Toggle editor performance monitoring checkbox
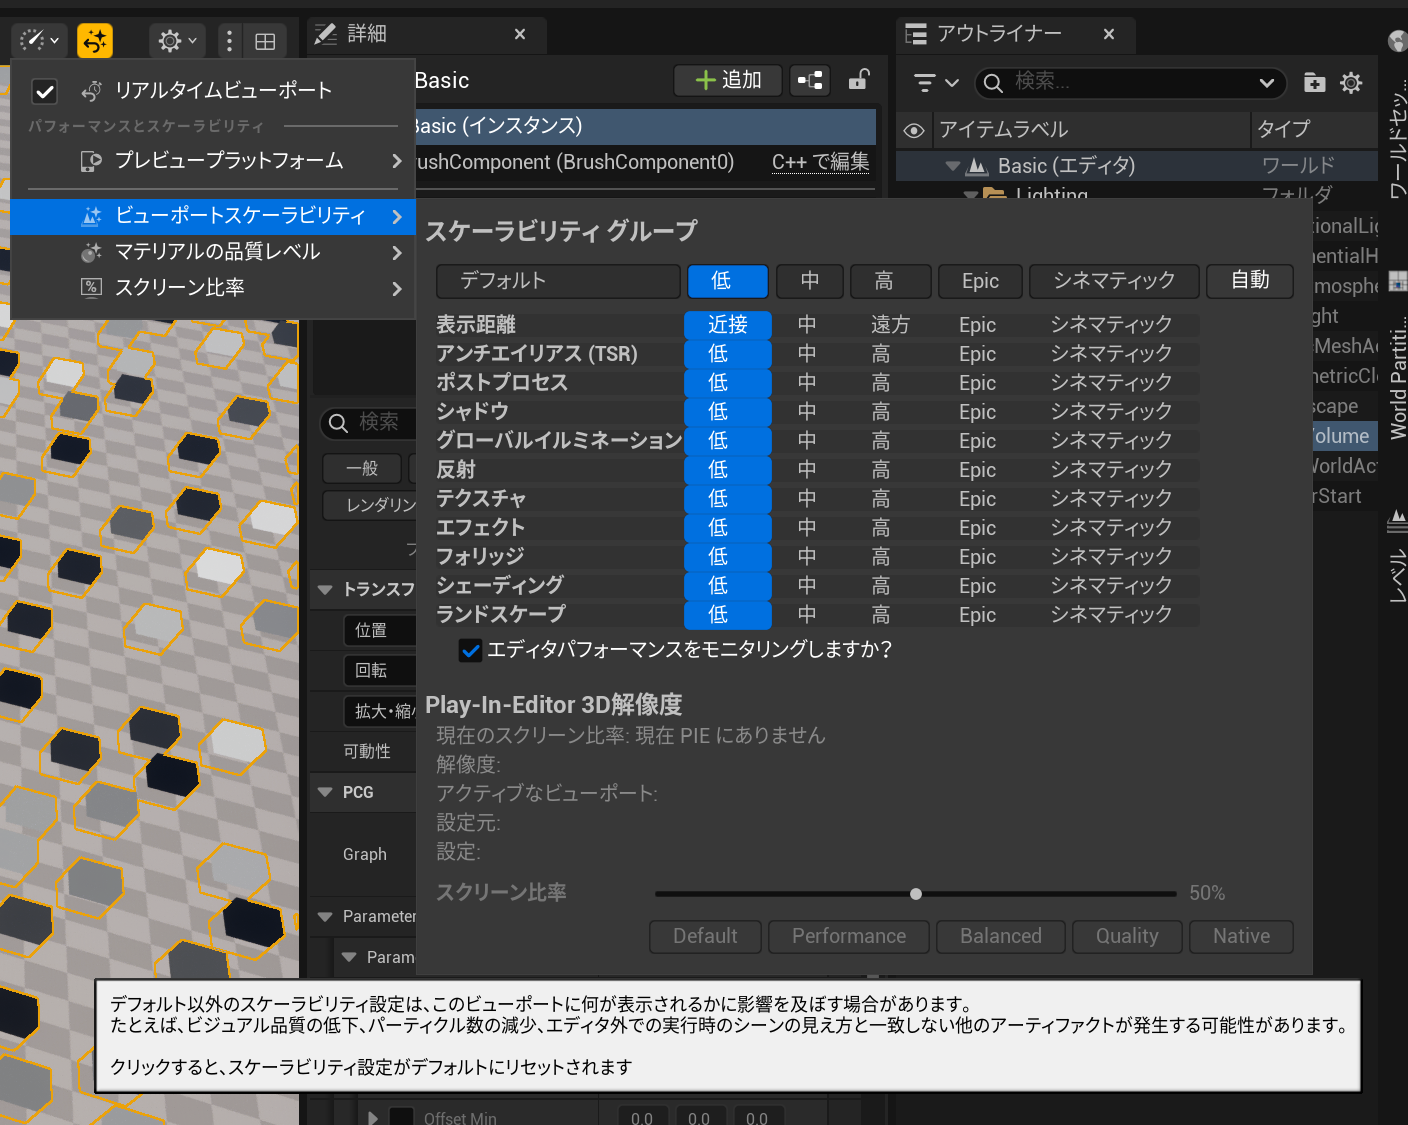Image resolution: width=1408 pixels, height=1125 pixels. (471, 650)
